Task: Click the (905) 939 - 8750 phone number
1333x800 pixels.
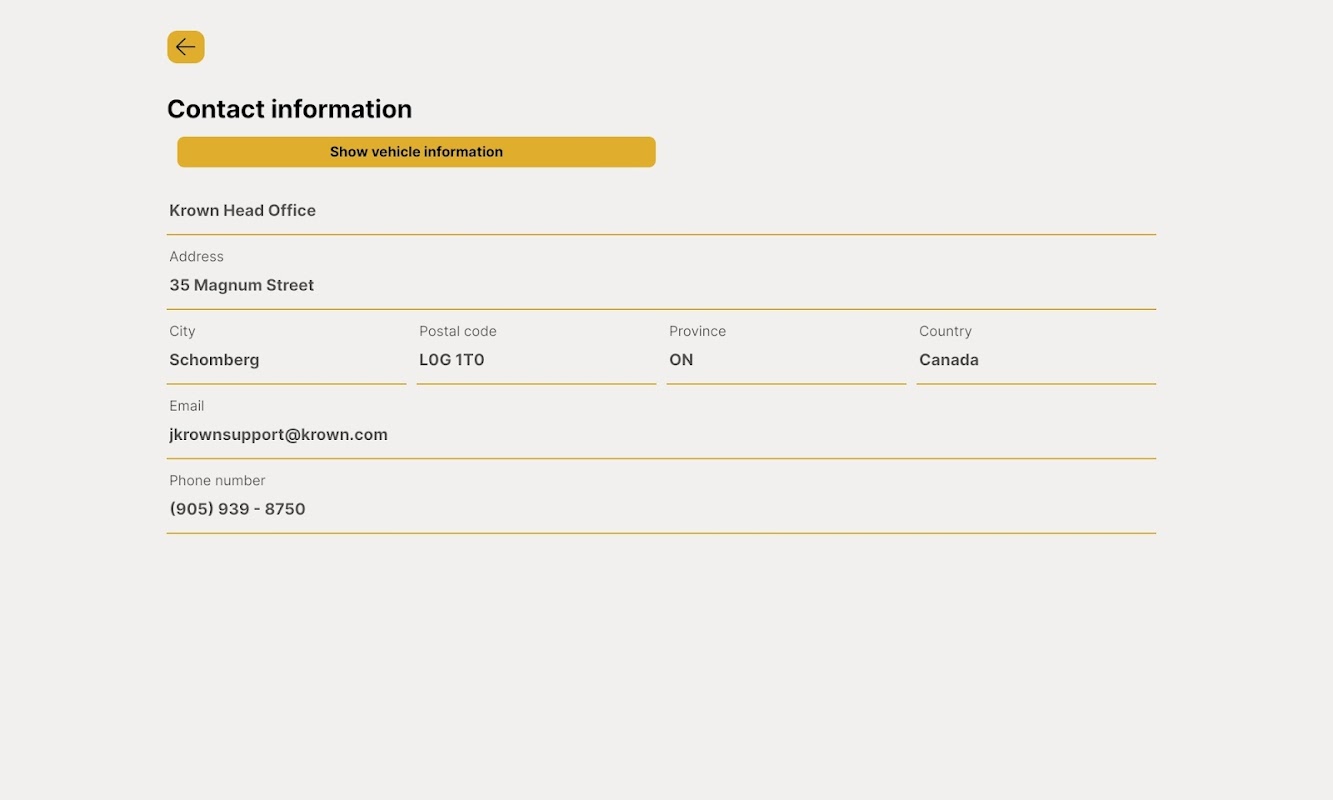Action: [x=237, y=509]
